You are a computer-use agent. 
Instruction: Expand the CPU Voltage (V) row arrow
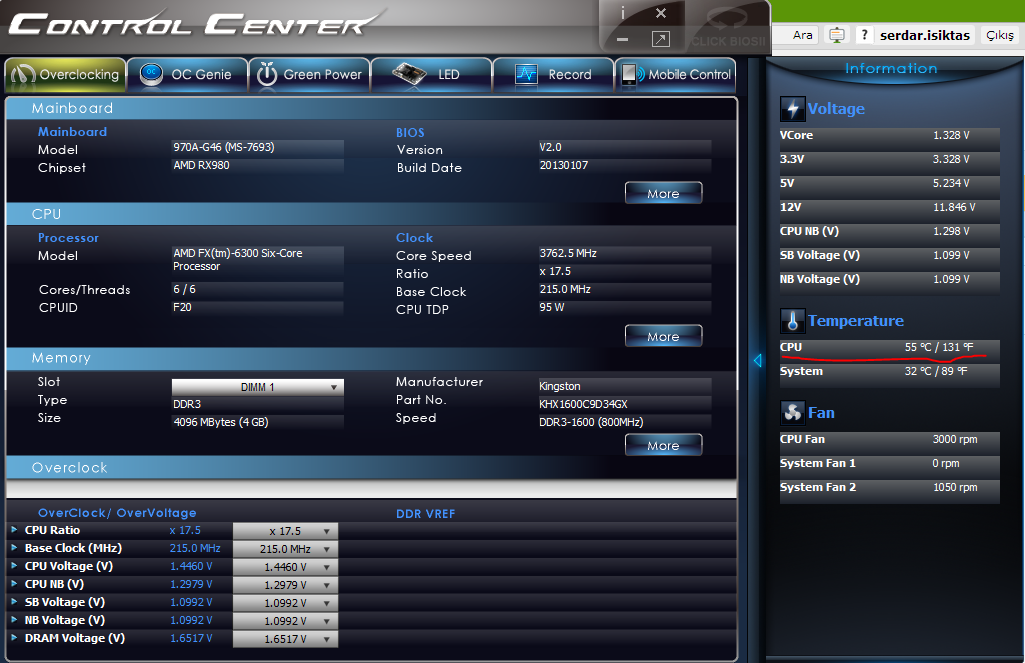(x=14, y=566)
